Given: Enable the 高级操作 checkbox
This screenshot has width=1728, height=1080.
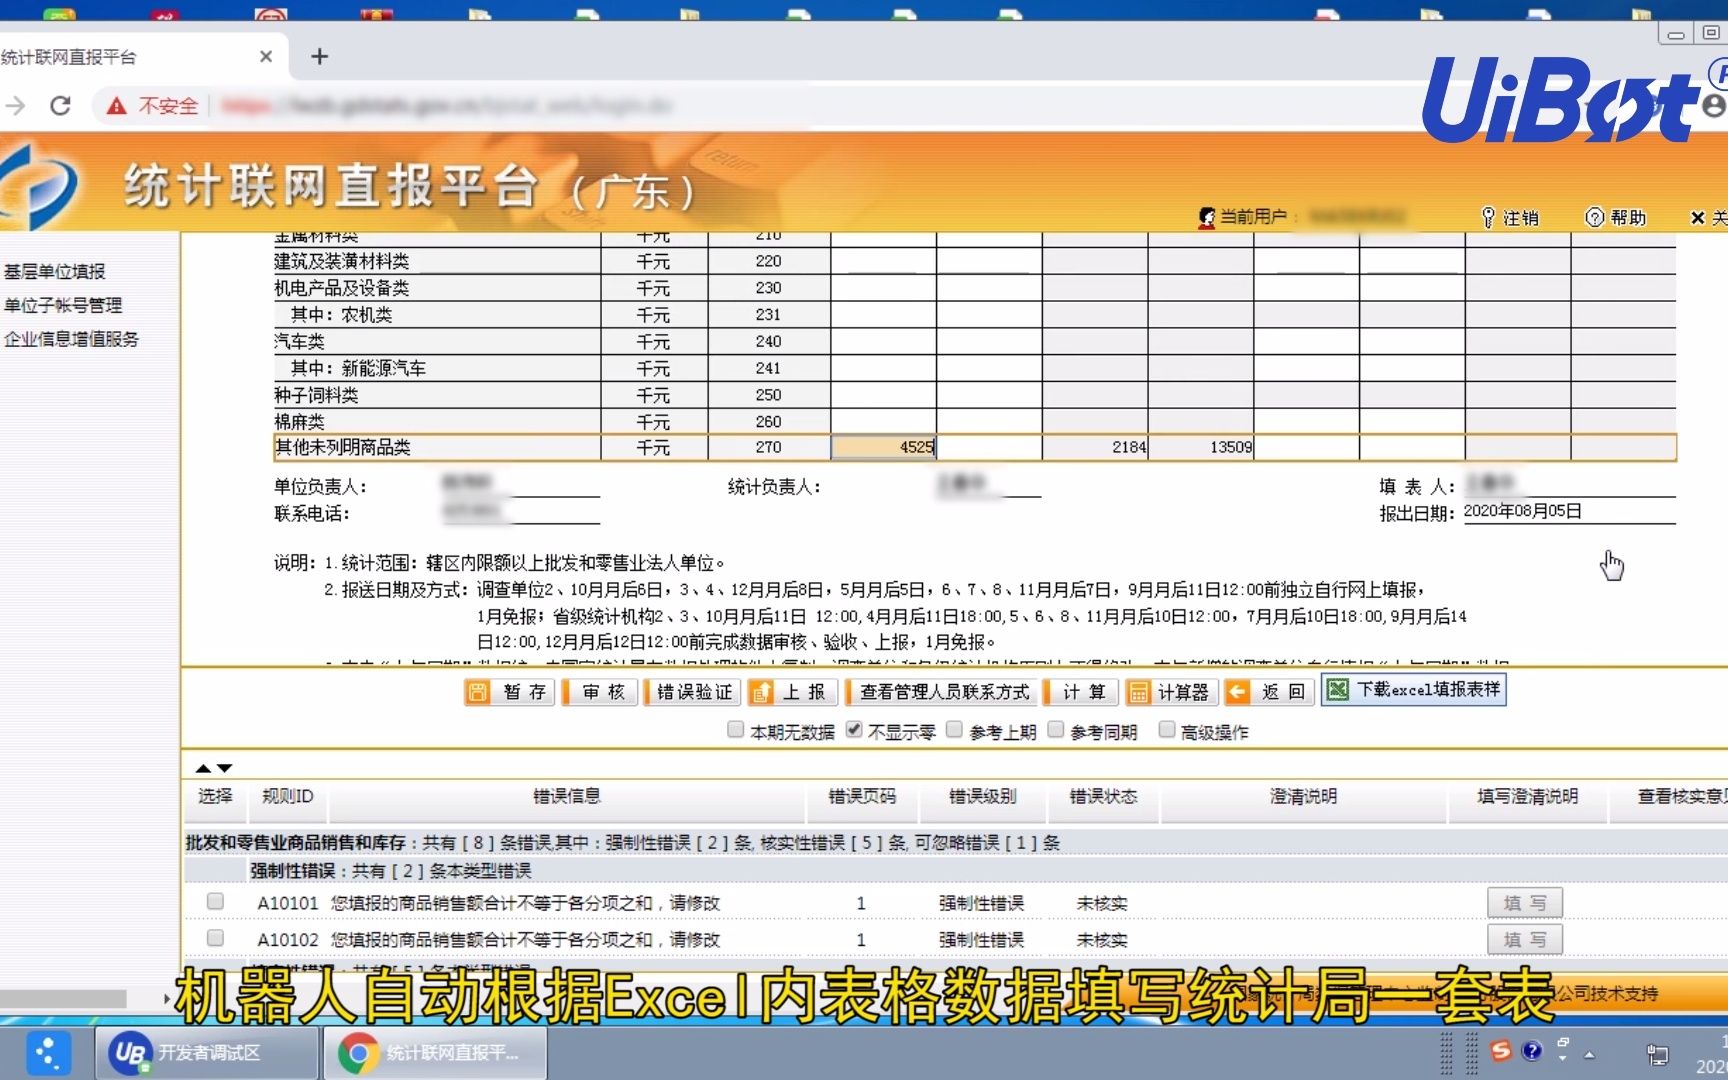Looking at the screenshot, I should click(1166, 730).
